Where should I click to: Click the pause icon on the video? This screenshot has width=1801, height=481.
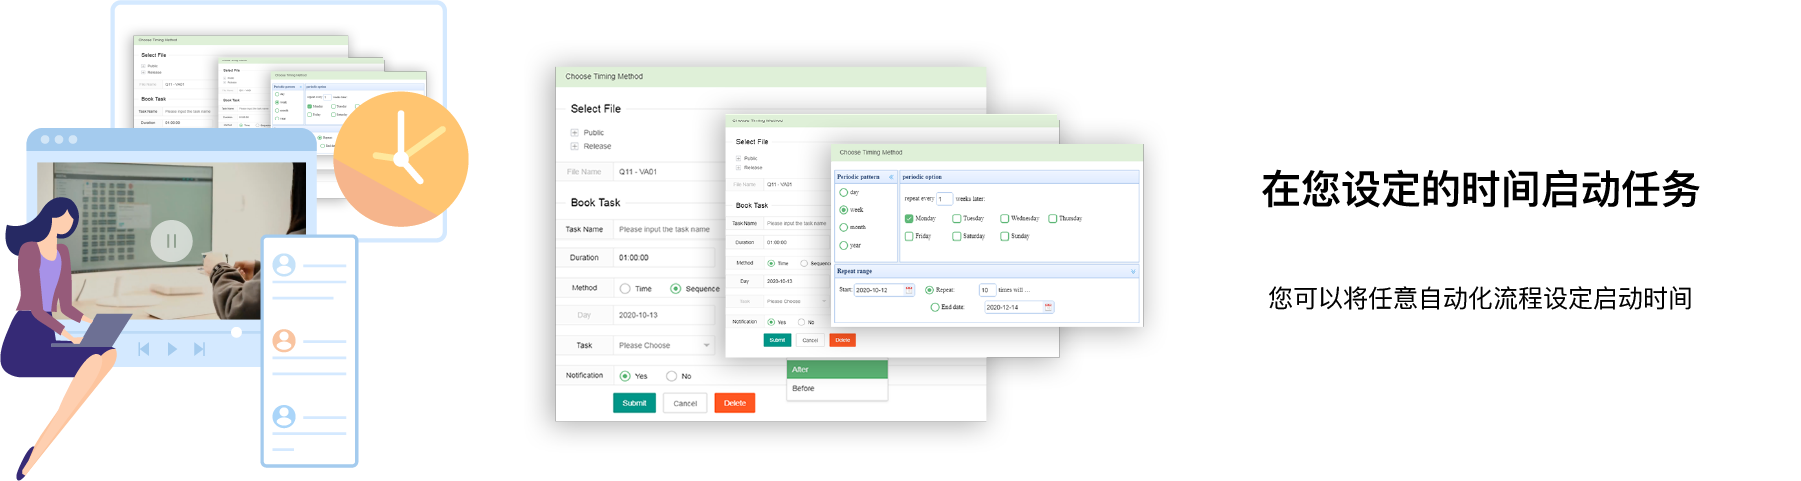171,241
